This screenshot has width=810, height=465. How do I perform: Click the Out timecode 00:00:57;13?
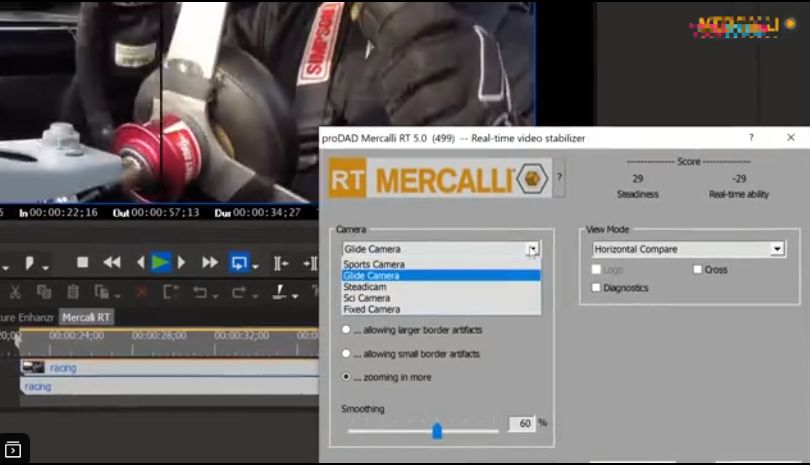(165, 212)
